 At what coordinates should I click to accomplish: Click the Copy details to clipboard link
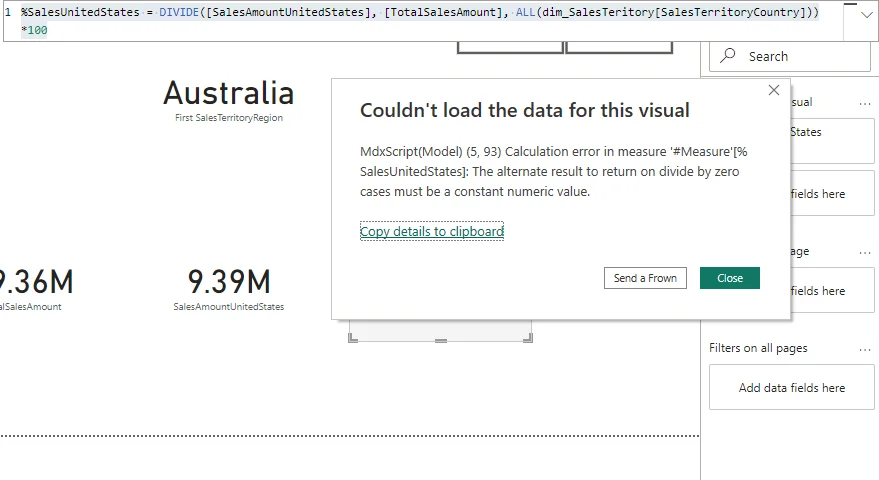tap(432, 231)
